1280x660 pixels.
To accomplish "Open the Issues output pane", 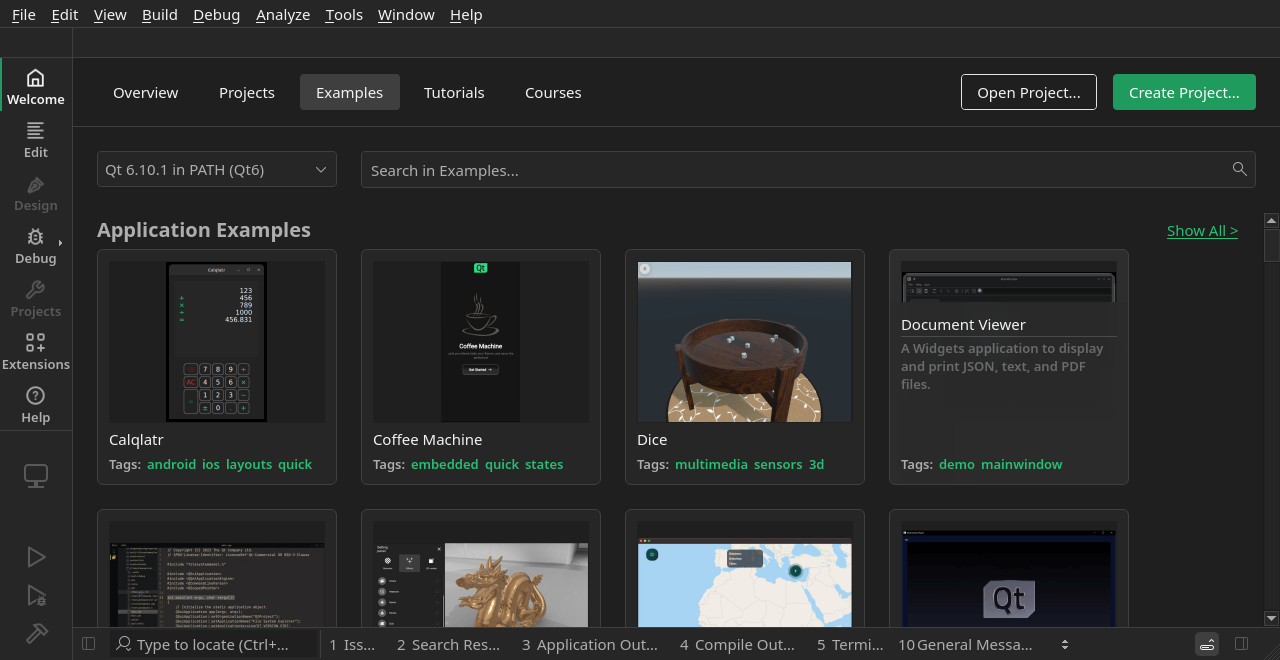I will (x=352, y=644).
